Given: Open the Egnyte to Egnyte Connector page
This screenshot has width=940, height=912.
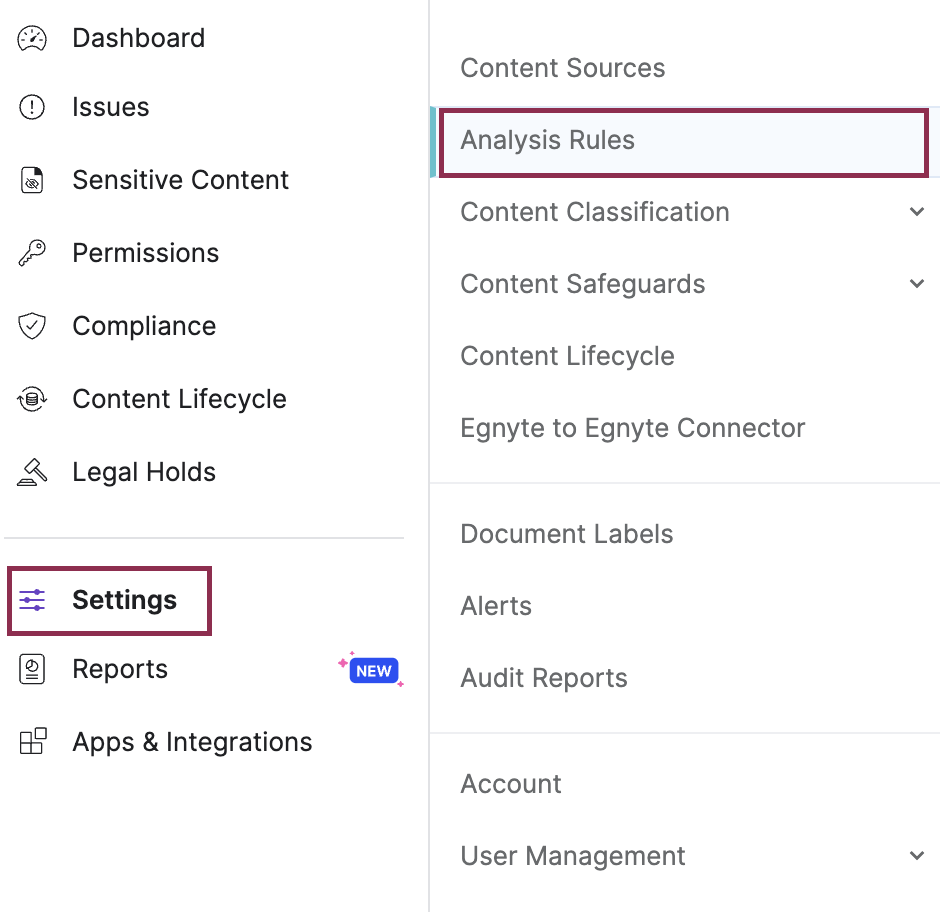Looking at the screenshot, I should coord(632,428).
